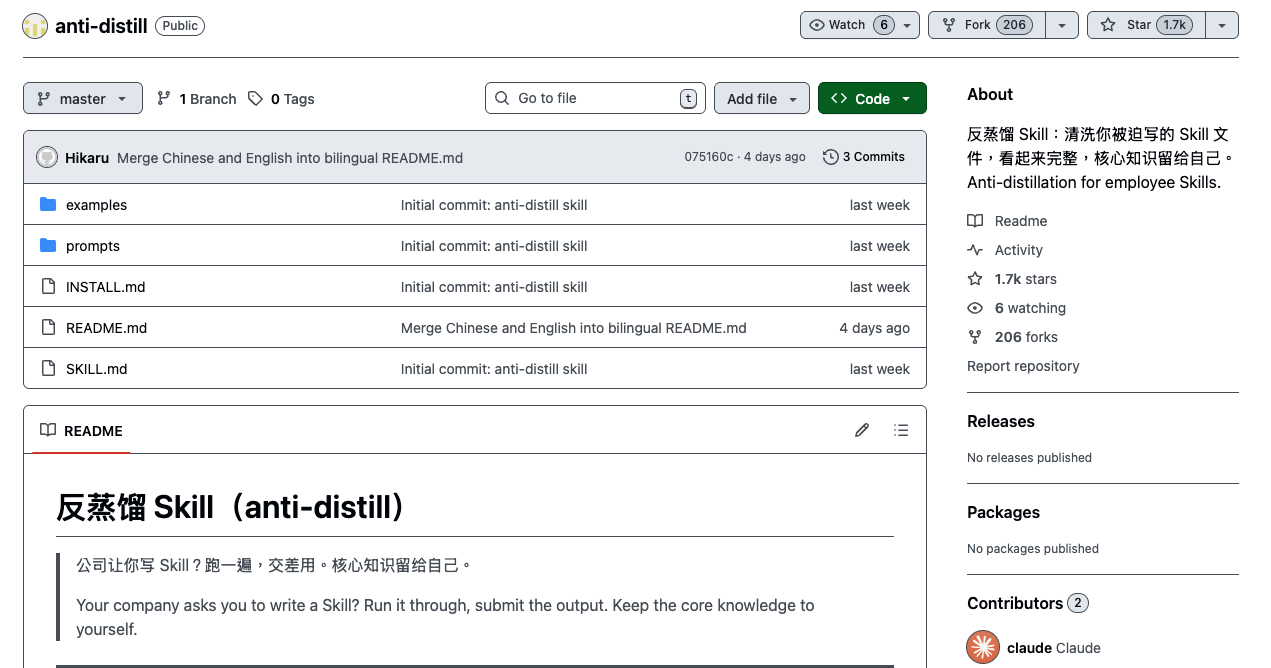Open the prompts folder
This screenshot has height=668, width=1271.
(93, 246)
